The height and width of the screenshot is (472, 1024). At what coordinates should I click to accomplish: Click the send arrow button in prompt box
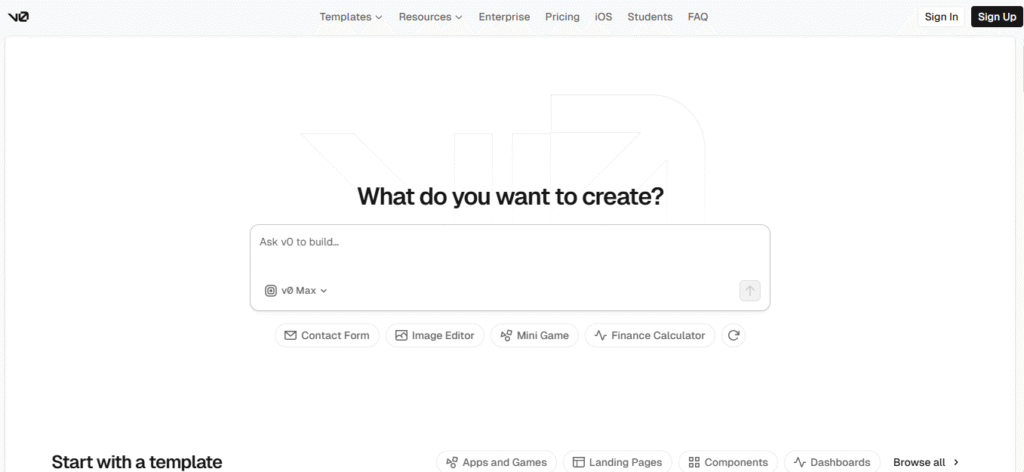pyautogui.click(x=750, y=291)
